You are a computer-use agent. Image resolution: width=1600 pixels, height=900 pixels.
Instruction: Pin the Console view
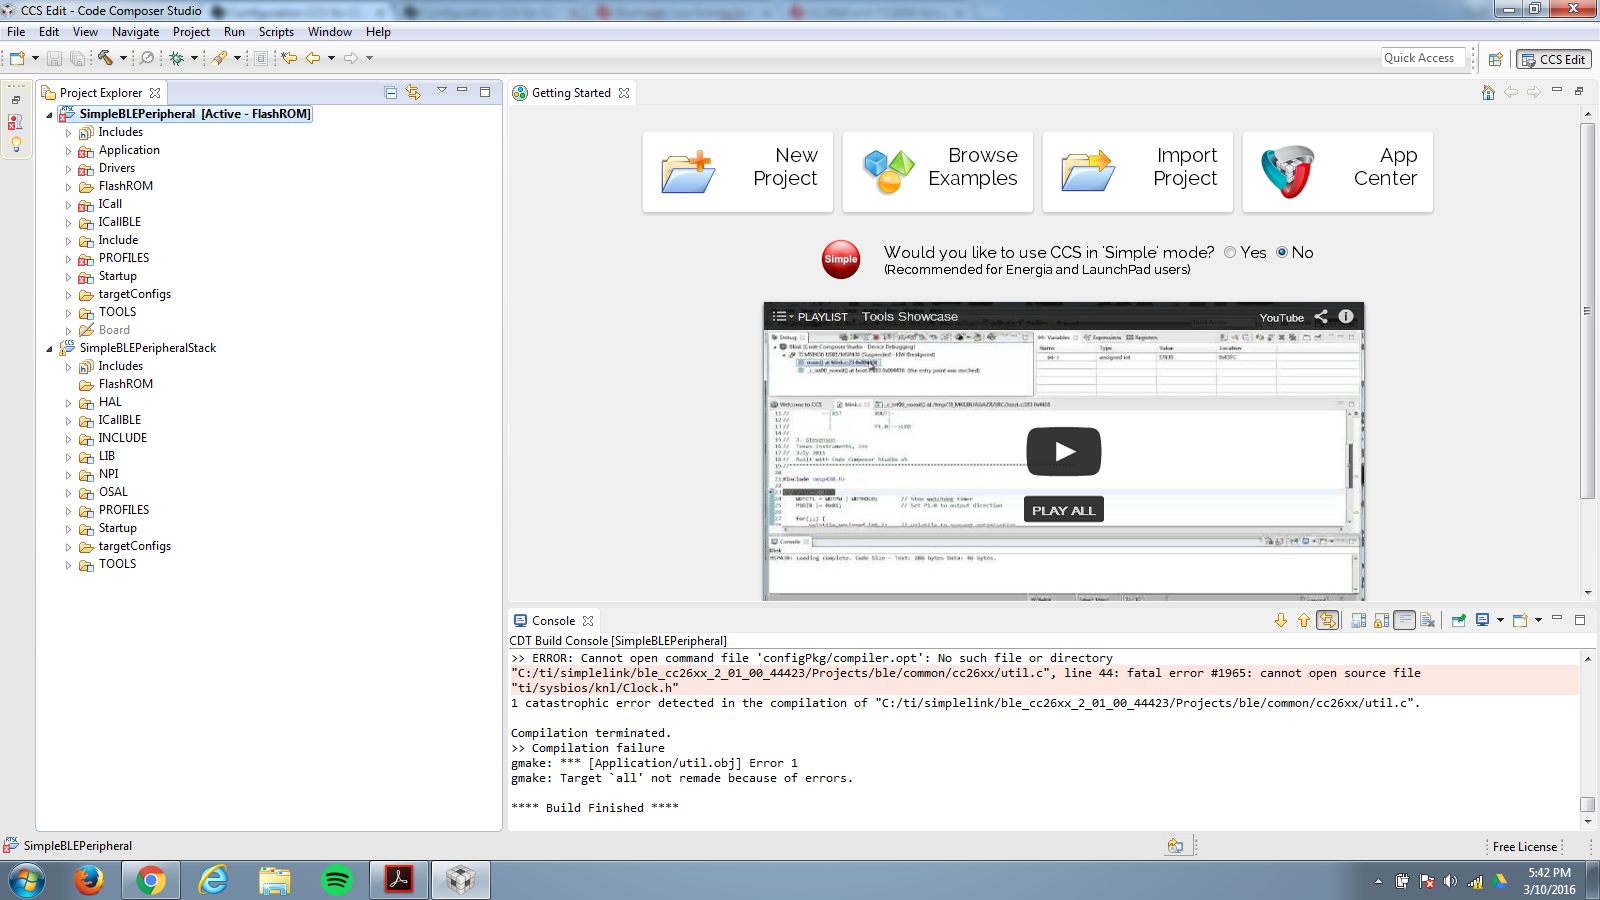coord(1459,620)
